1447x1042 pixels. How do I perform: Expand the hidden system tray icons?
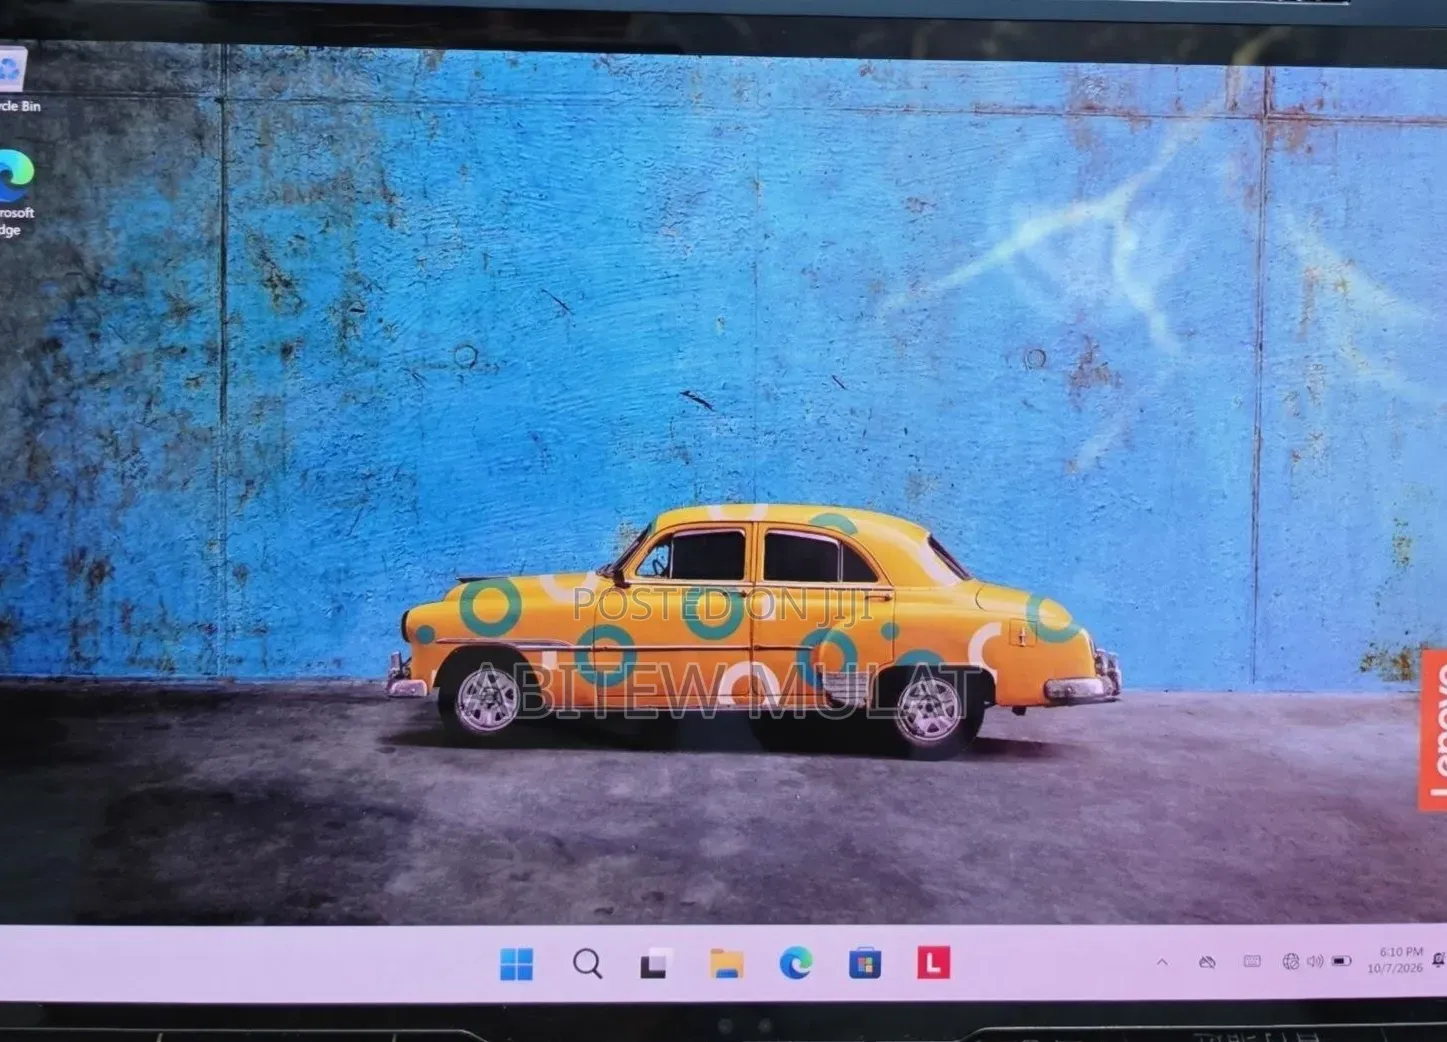coord(1162,962)
